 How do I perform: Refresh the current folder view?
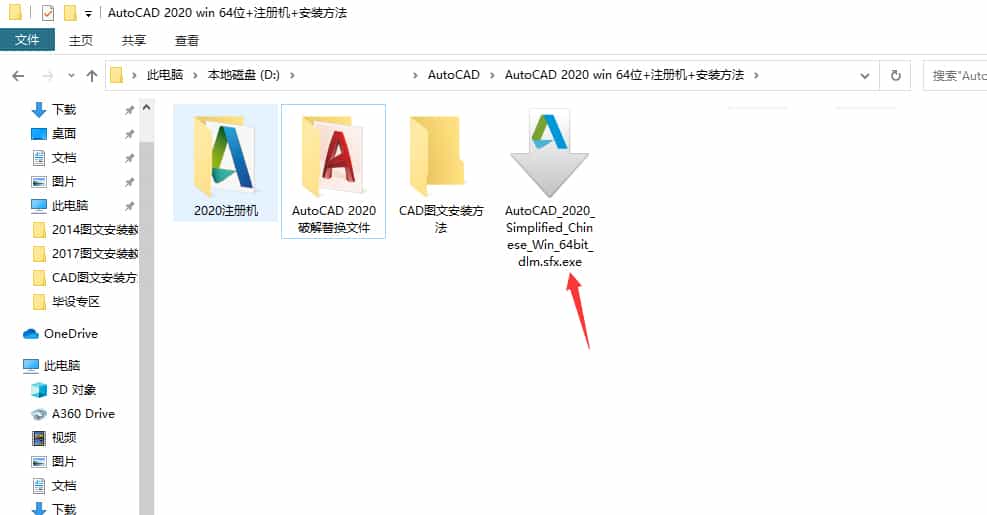[895, 76]
